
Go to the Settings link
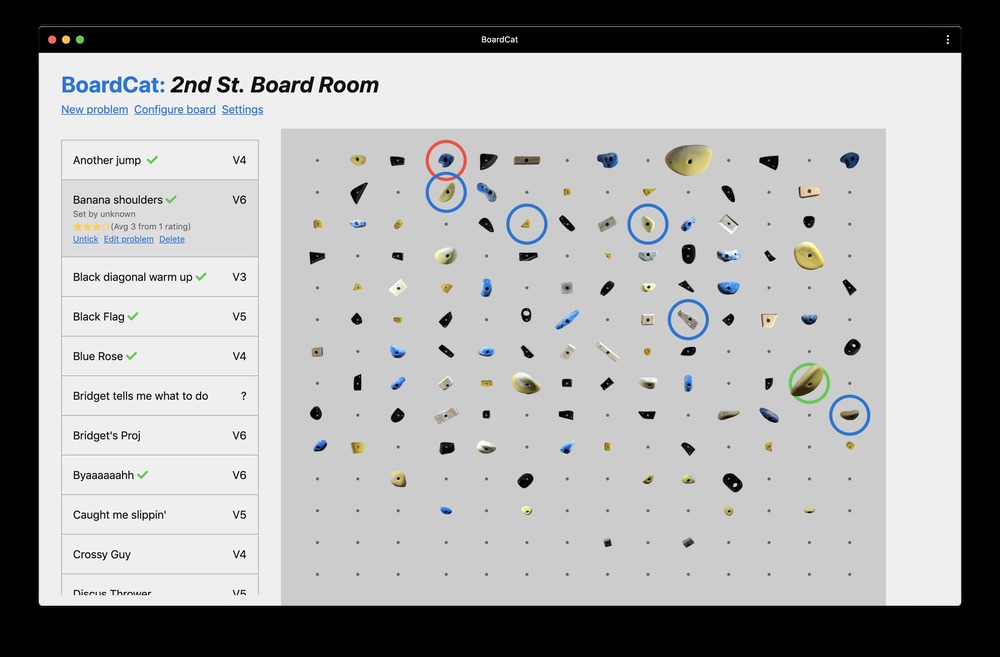[x=242, y=110]
